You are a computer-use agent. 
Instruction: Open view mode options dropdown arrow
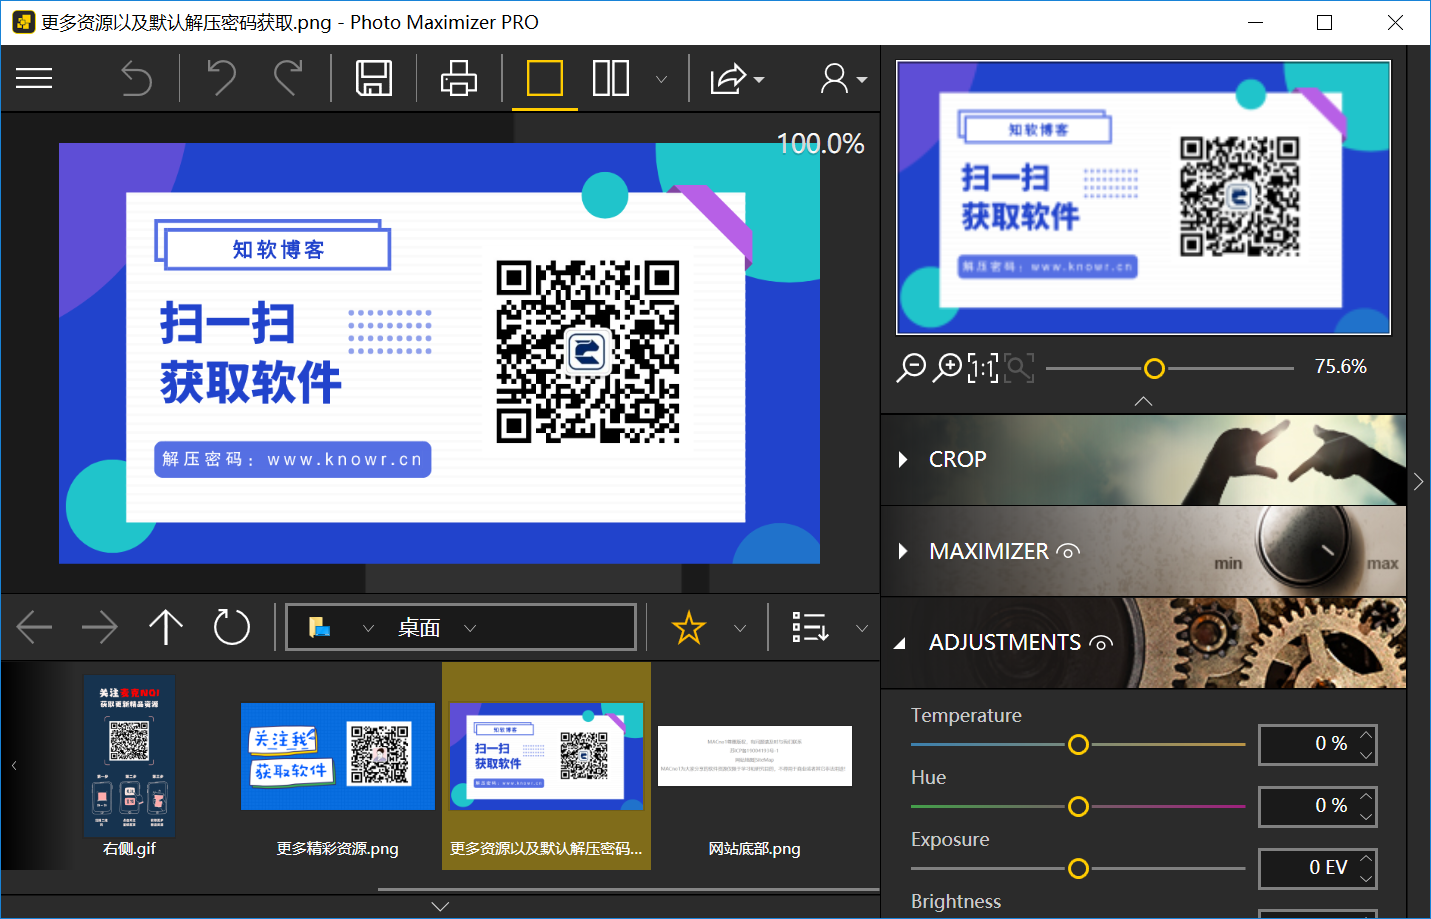click(x=661, y=79)
